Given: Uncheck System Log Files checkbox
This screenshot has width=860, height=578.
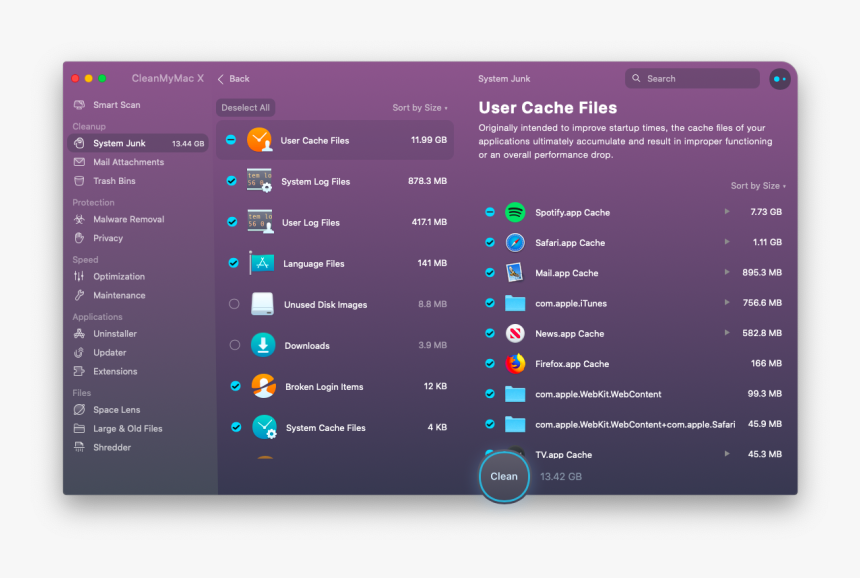Looking at the screenshot, I should click(231, 180).
